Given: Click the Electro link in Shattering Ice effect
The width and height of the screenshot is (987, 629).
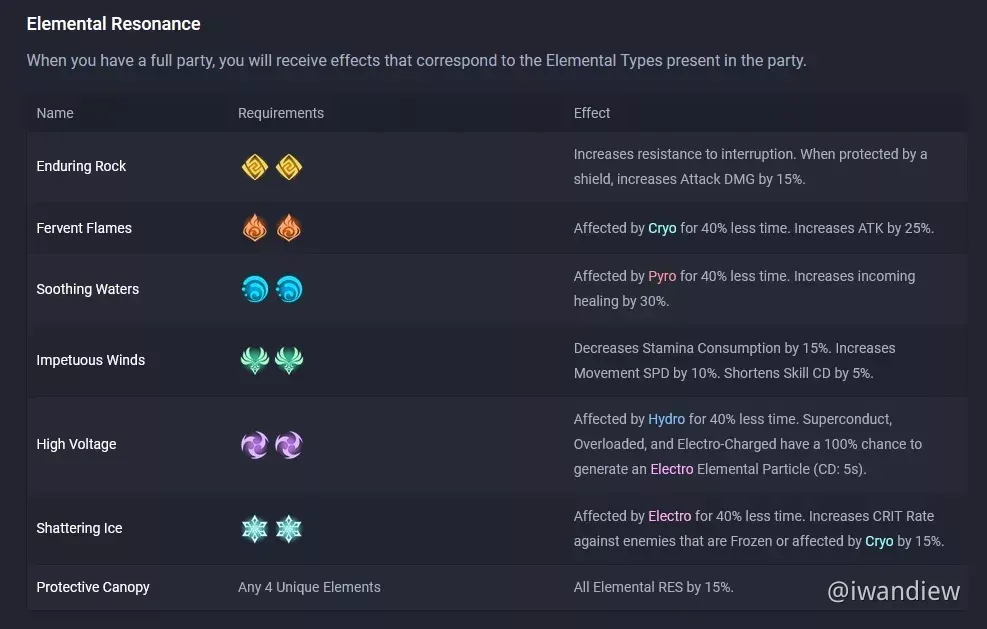Looking at the screenshot, I should click(x=670, y=516).
